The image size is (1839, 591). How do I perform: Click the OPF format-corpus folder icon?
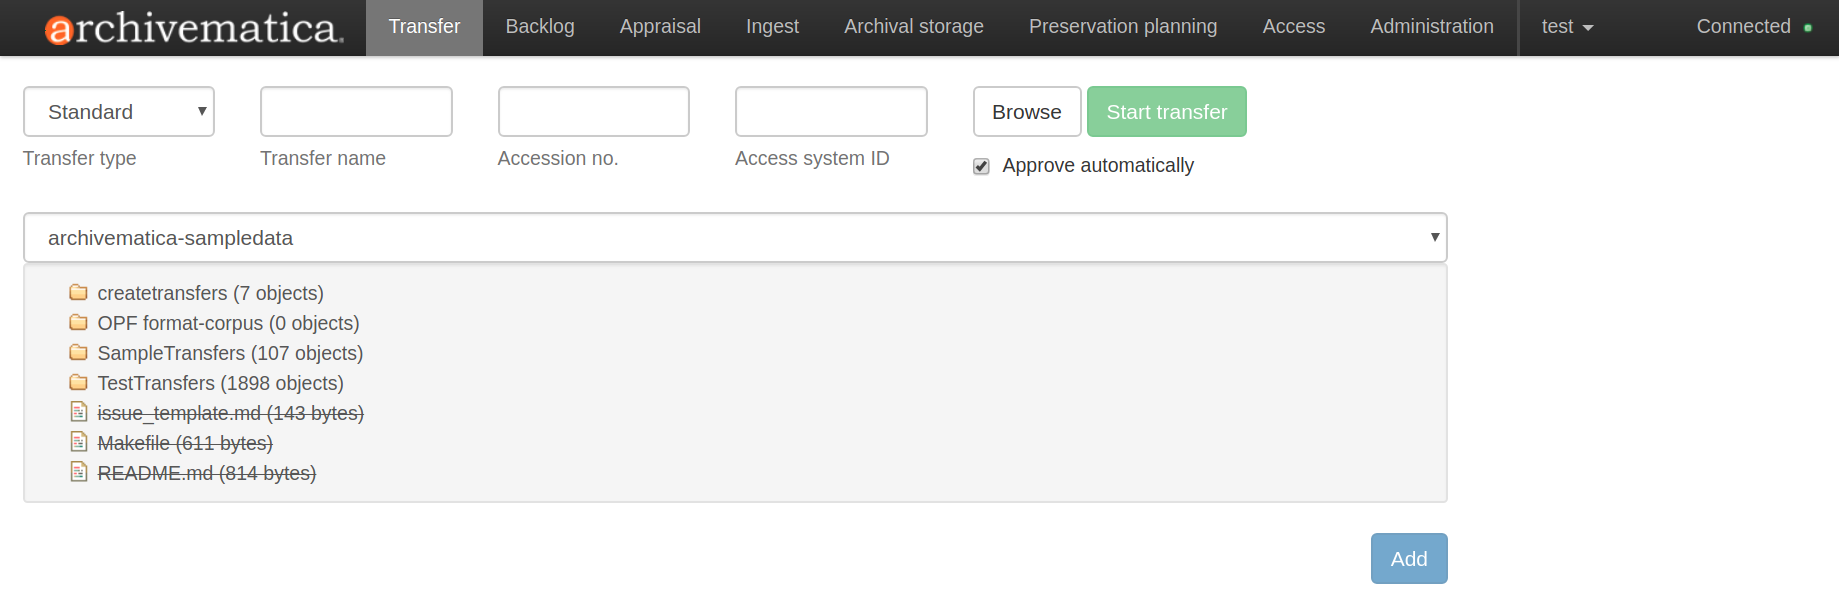78,323
